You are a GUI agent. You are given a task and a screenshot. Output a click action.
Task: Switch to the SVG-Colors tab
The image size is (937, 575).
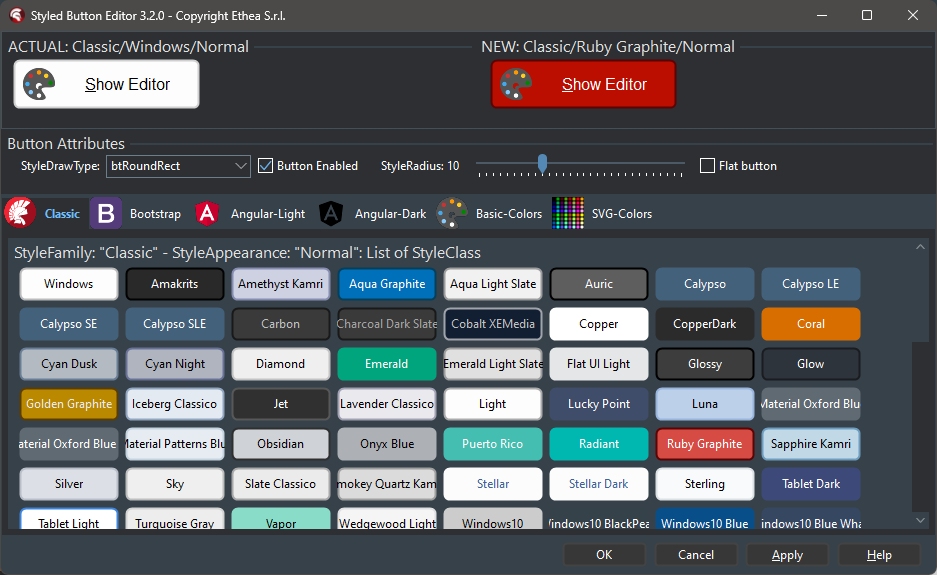pos(621,214)
